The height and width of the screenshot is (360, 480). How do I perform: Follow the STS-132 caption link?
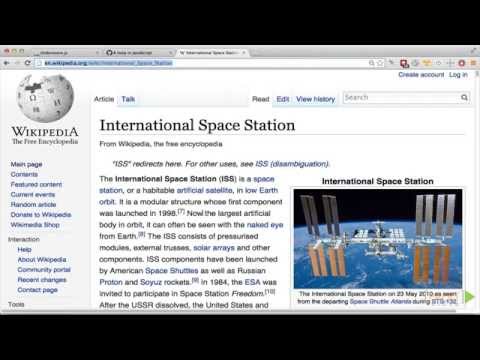pyautogui.click(x=444, y=302)
